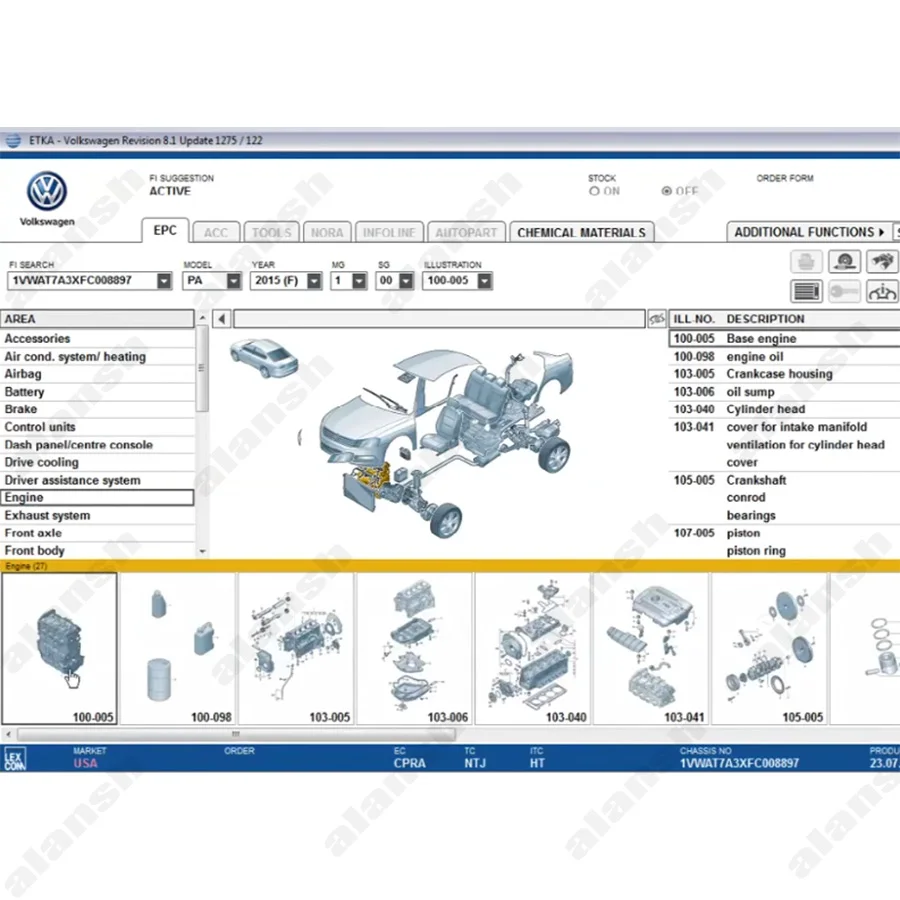Image resolution: width=900 pixels, height=900 pixels.
Task: Select the Drive cooling area
Action: (97, 462)
